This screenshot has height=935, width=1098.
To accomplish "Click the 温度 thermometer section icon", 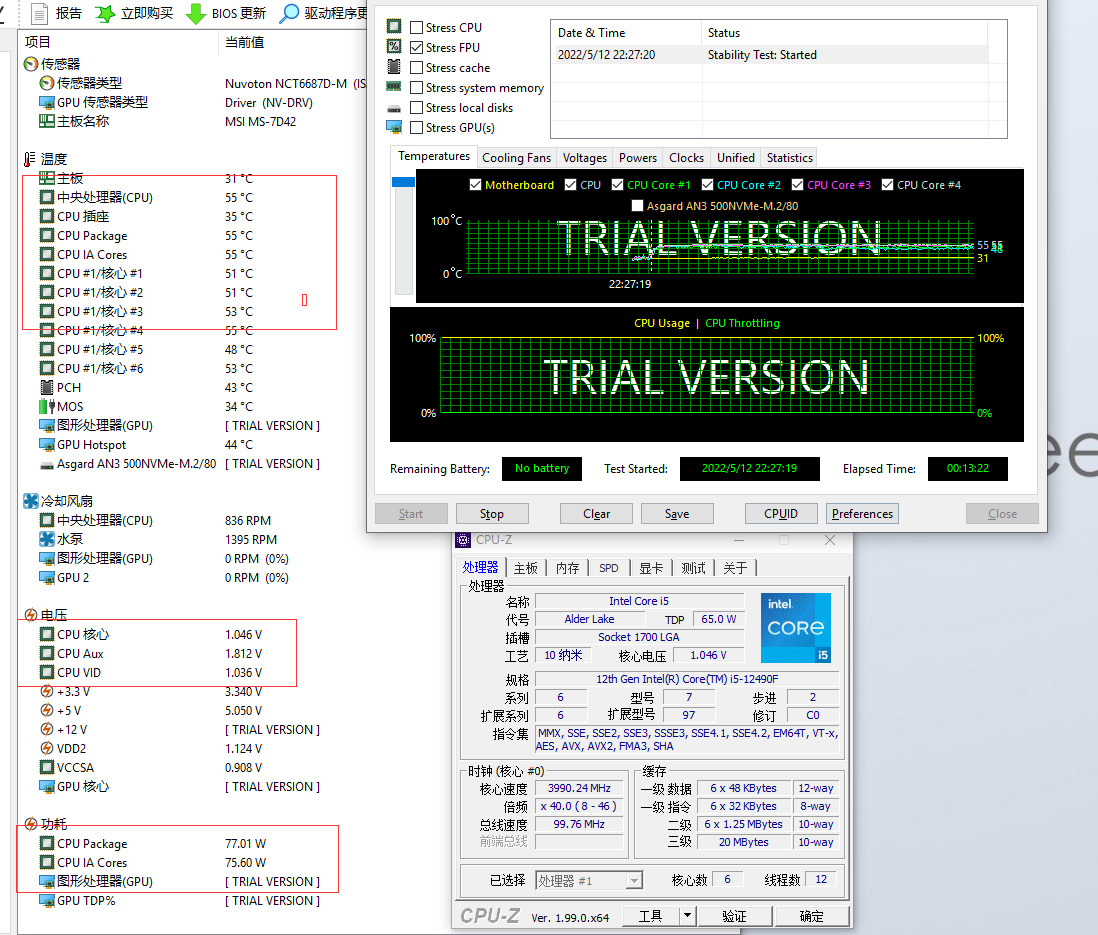I will pyautogui.click(x=29, y=160).
